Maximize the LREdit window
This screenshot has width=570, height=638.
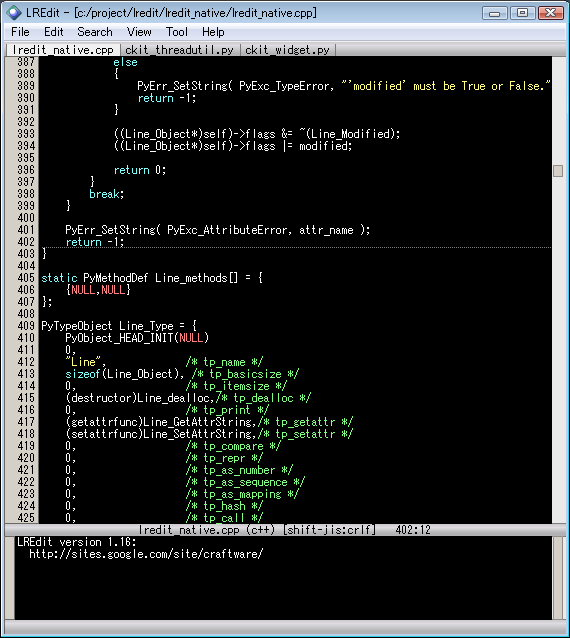pyautogui.click(x=522, y=13)
